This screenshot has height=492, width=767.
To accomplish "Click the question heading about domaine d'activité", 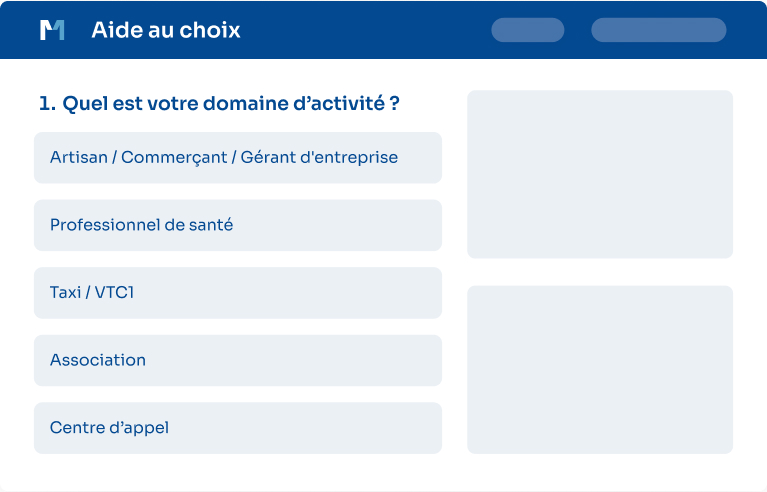I will (x=219, y=103).
